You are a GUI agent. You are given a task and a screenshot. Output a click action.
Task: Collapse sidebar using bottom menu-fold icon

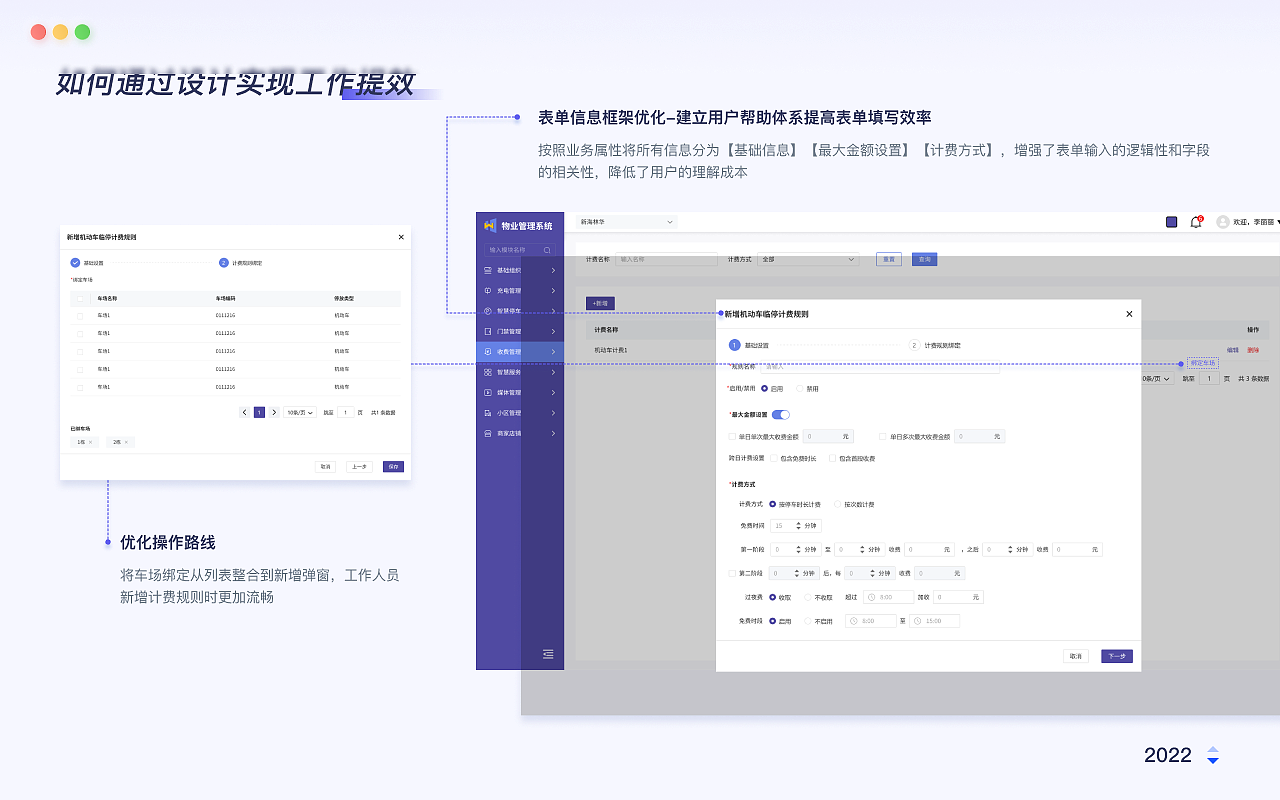tap(548, 654)
